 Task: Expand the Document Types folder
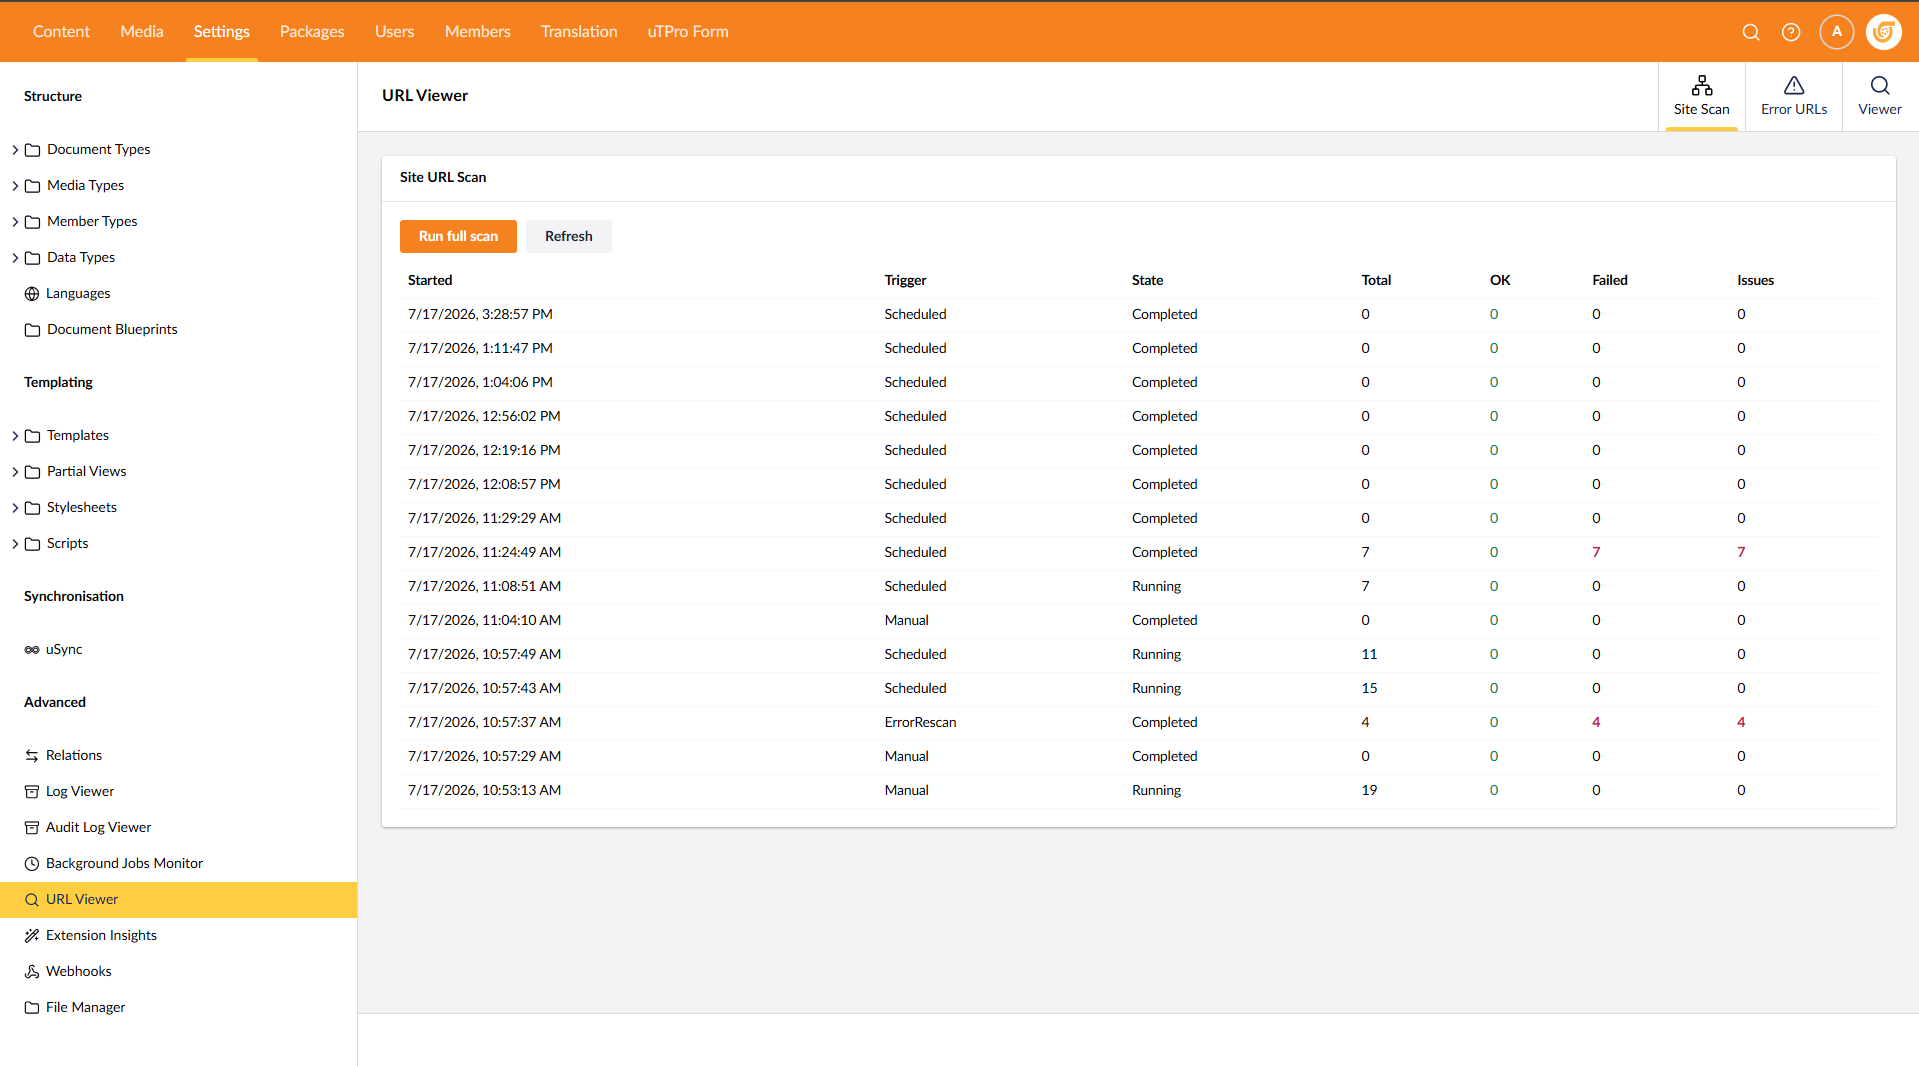[x=15, y=150]
